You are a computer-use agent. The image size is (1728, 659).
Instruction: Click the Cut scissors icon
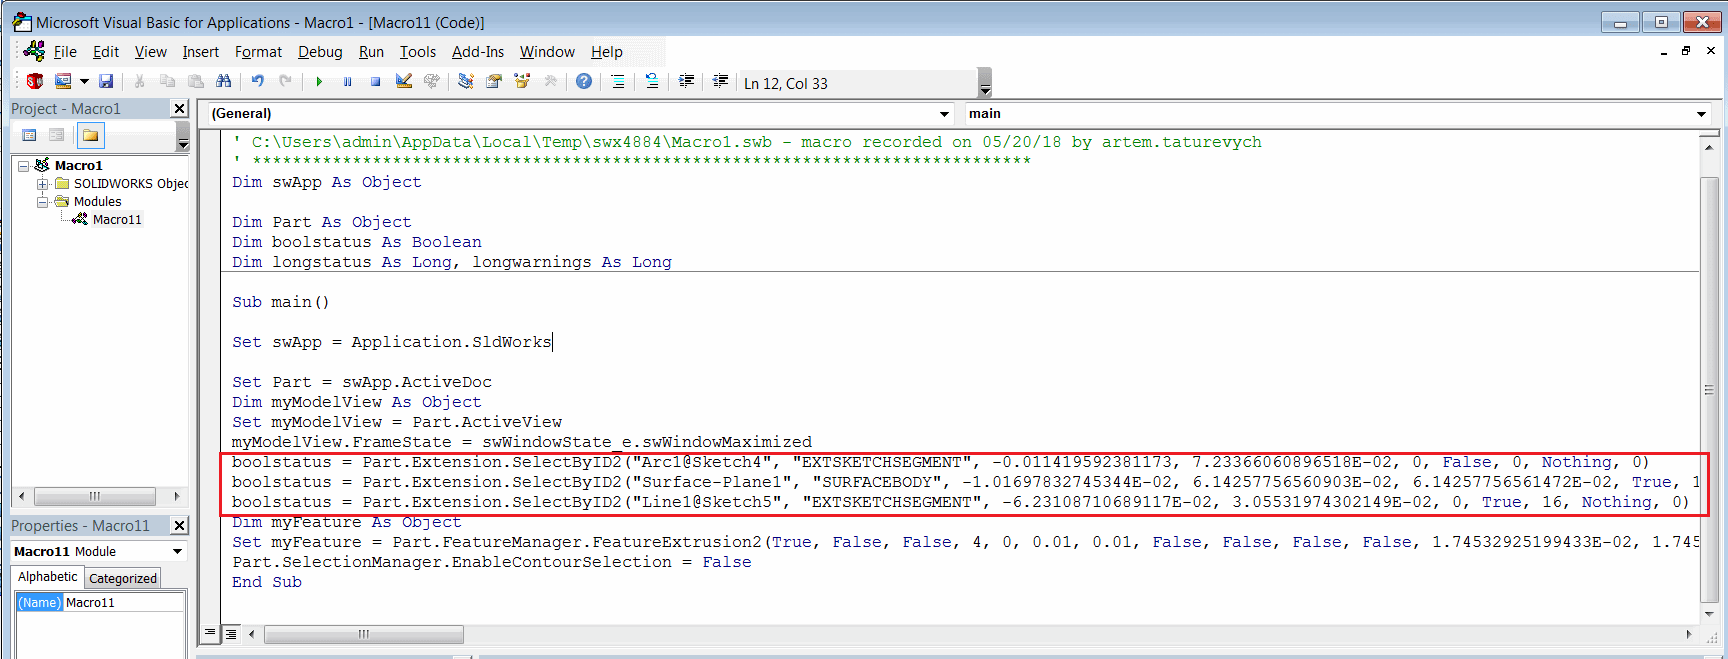(x=140, y=81)
